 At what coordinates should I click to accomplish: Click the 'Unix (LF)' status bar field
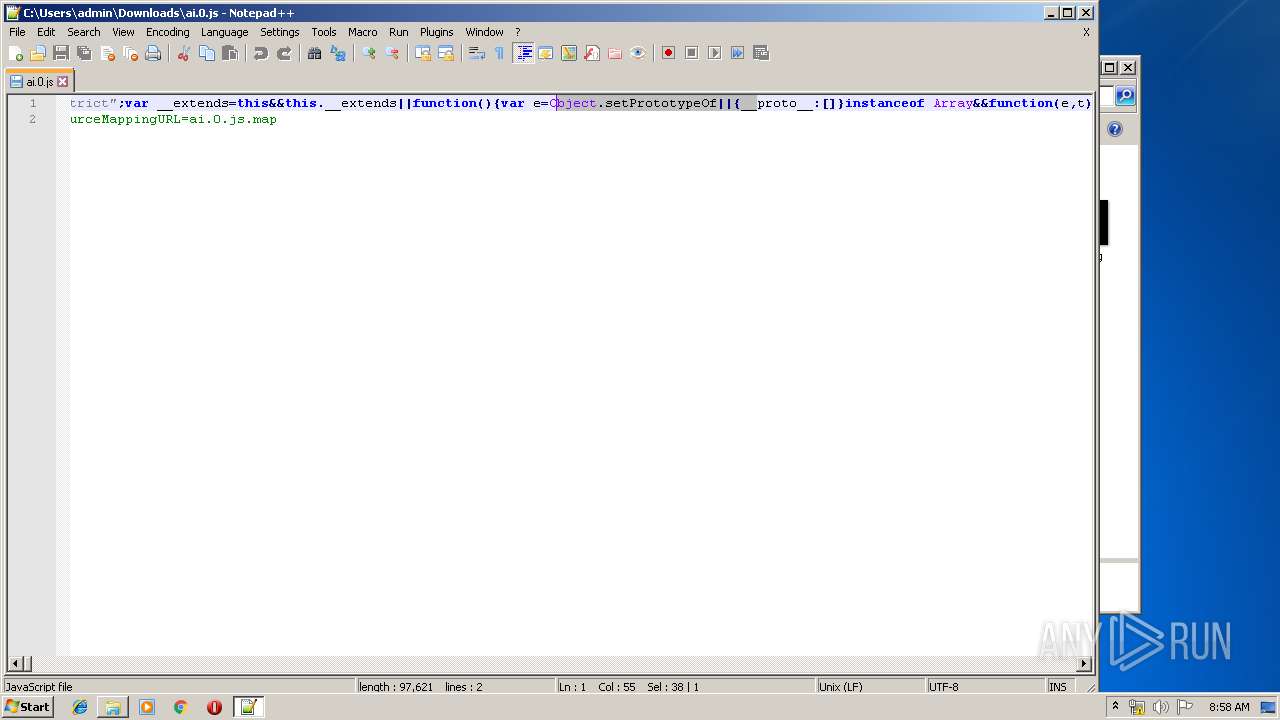point(870,687)
